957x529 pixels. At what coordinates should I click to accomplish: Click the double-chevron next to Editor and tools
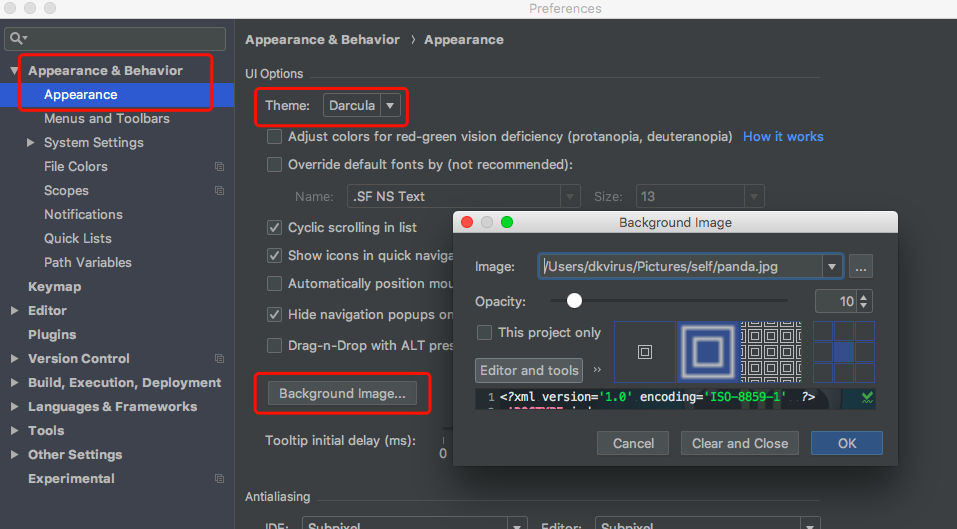click(597, 370)
